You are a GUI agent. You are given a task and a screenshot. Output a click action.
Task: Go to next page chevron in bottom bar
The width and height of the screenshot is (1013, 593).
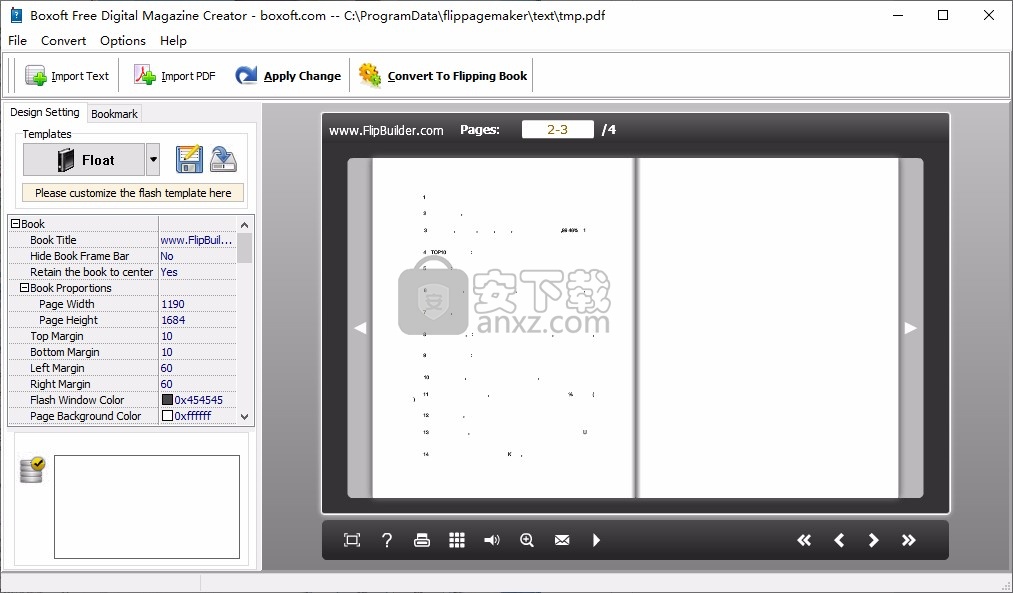pyautogui.click(x=873, y=540)
